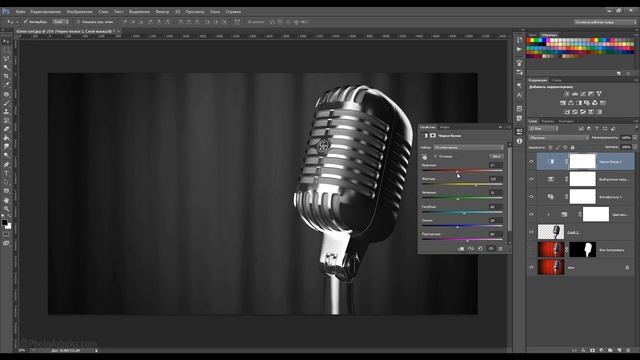The image size is (640, 360).
Task: Select the Horizontal Type tool
Action: click(6, 173)
